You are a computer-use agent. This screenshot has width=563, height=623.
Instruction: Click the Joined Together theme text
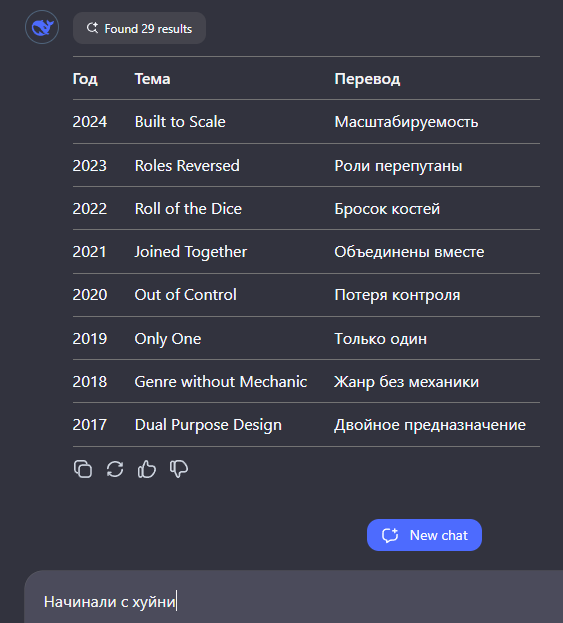pos(191,252)
